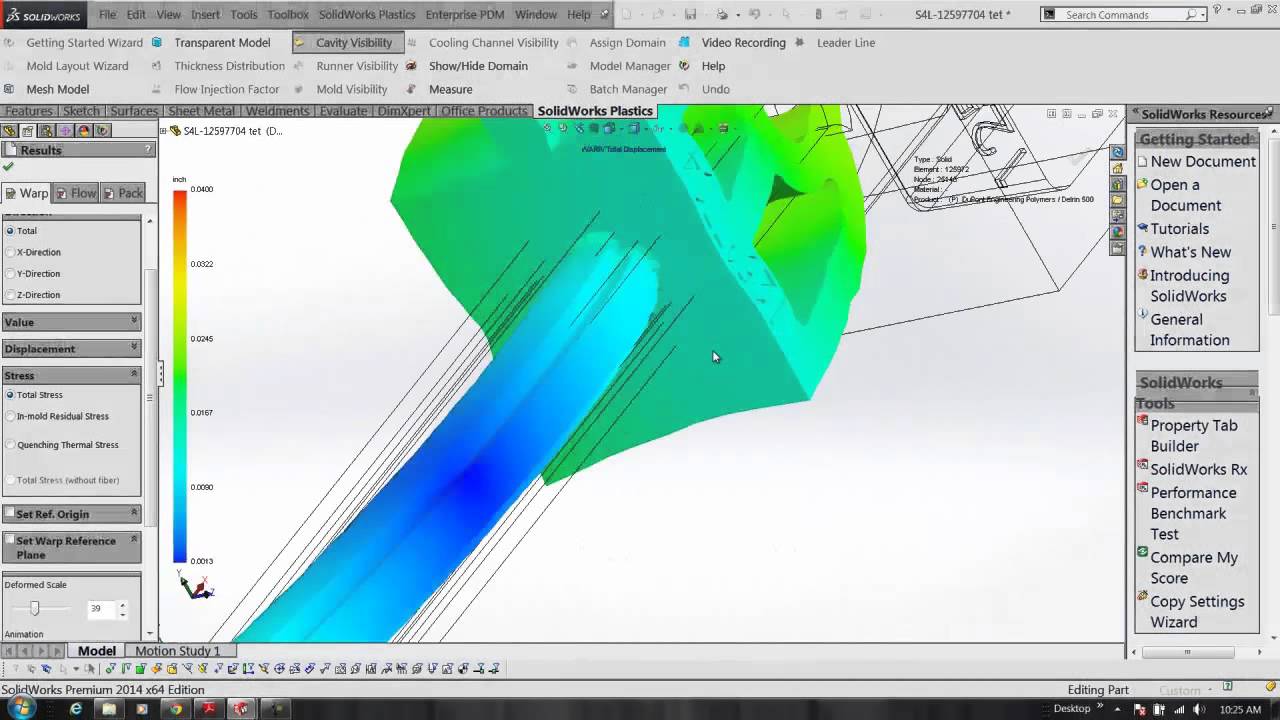Select the Y-Direction radio button
The width and height of the screenshot is (1280, 720).
10,273
